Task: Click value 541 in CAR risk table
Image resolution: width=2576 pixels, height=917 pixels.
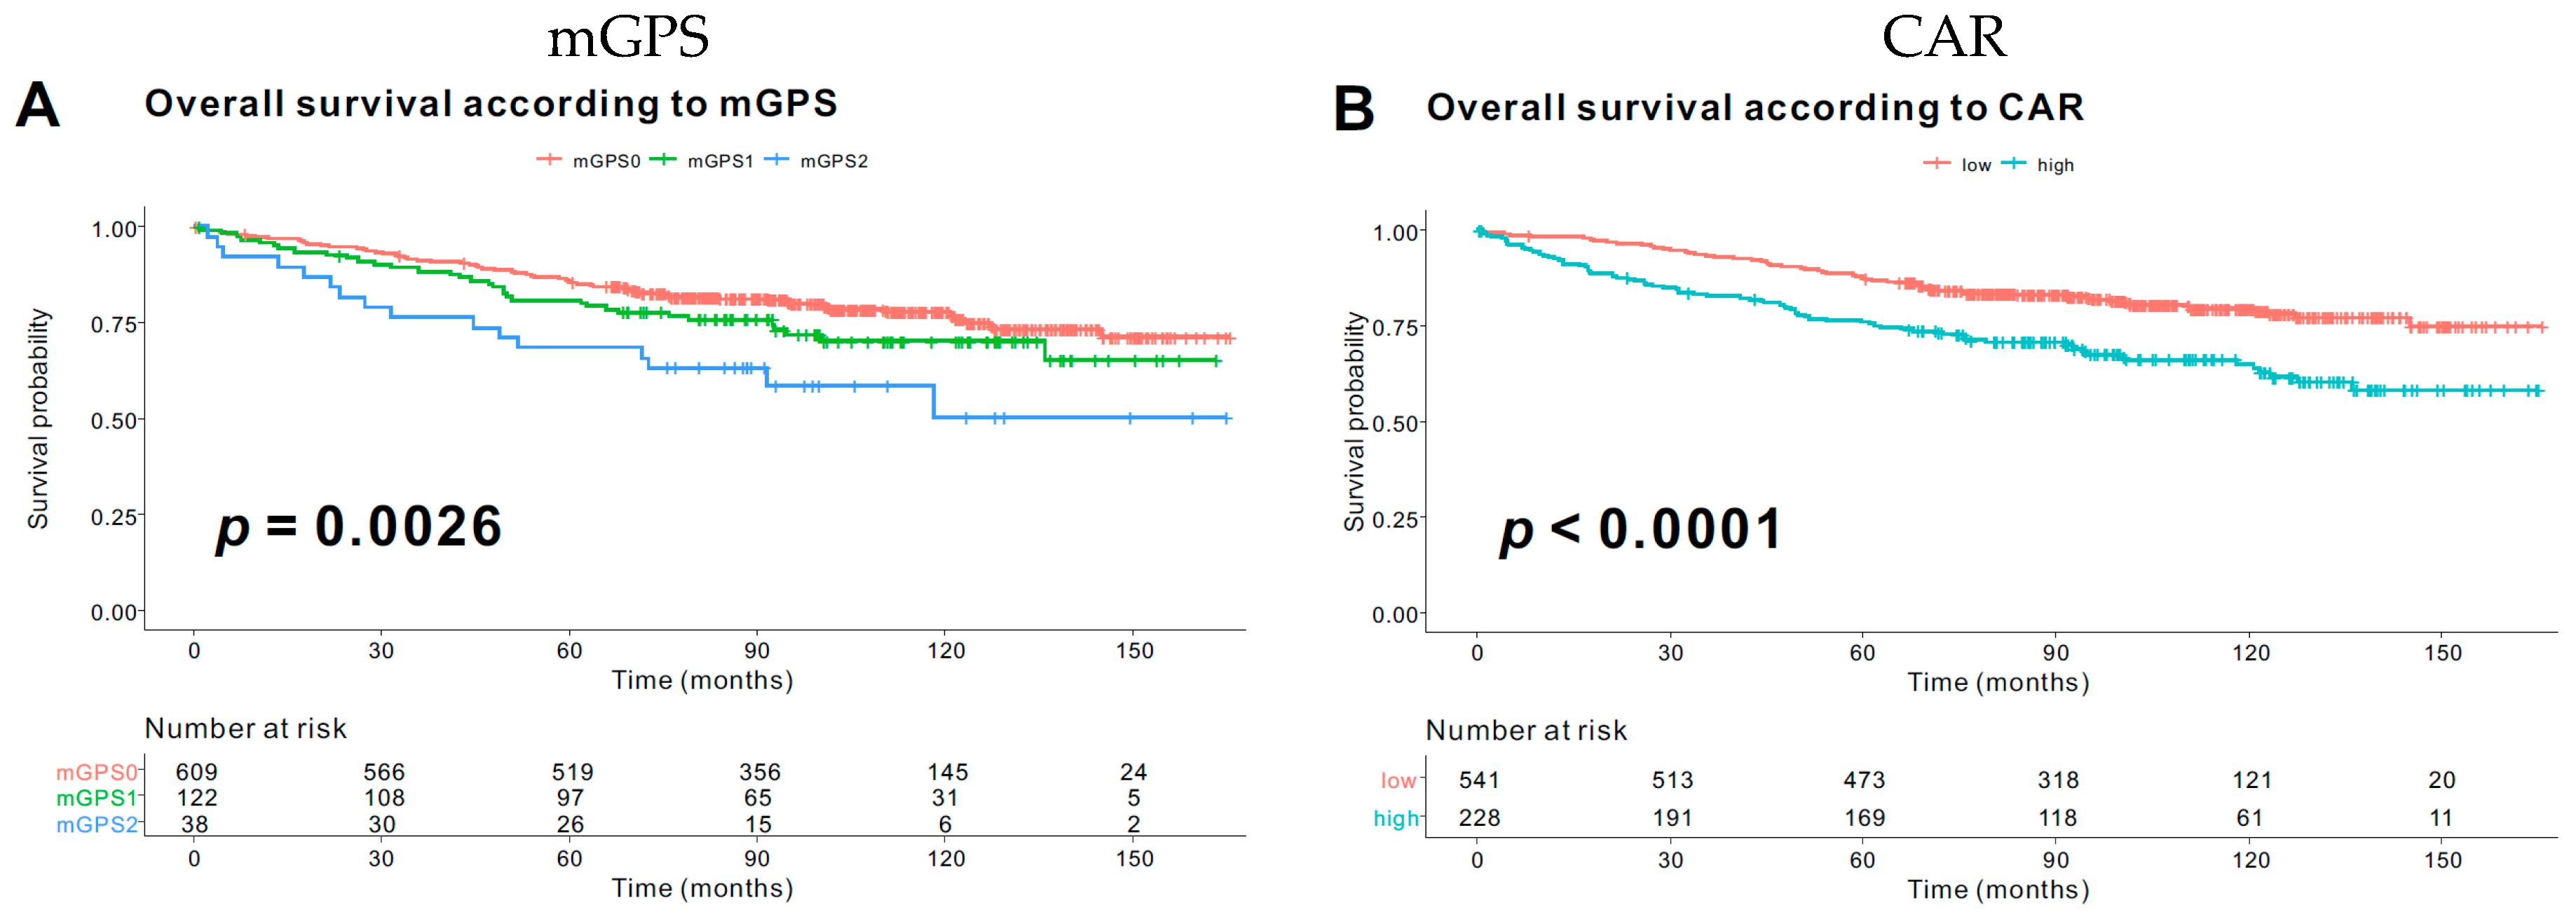Action: [1479, 780]
